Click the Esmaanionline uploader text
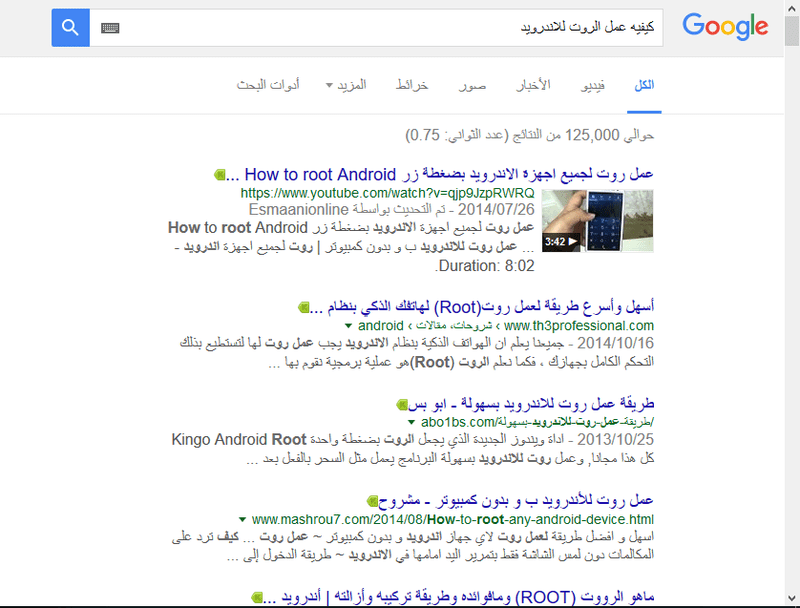Screen dimensions: 800x608 pos(298,210)
